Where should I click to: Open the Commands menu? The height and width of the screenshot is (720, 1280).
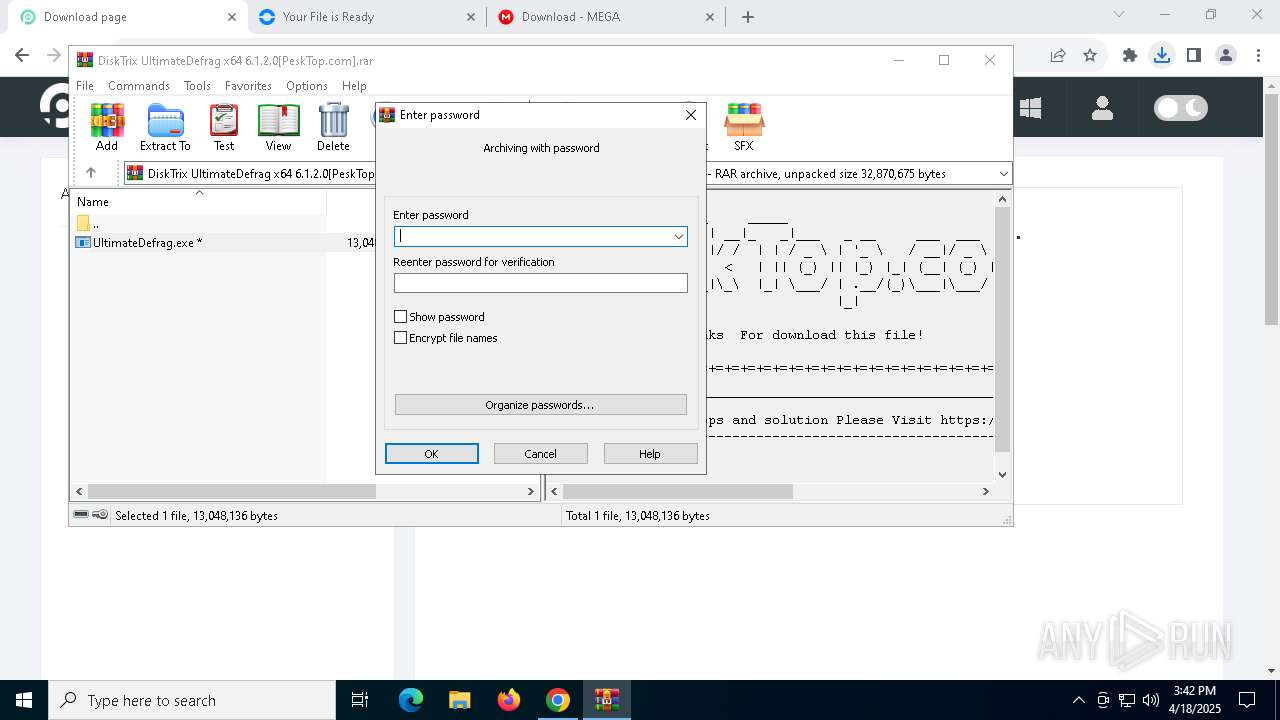[139, 86]
